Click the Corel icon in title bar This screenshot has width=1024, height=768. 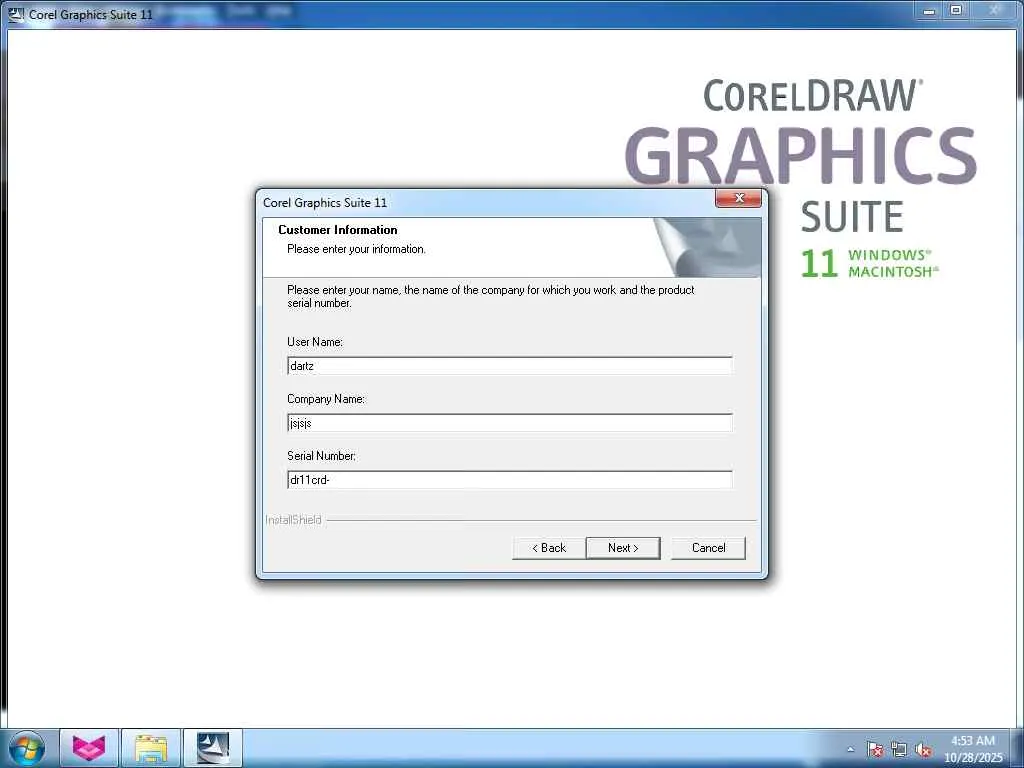tap(16, 14)
